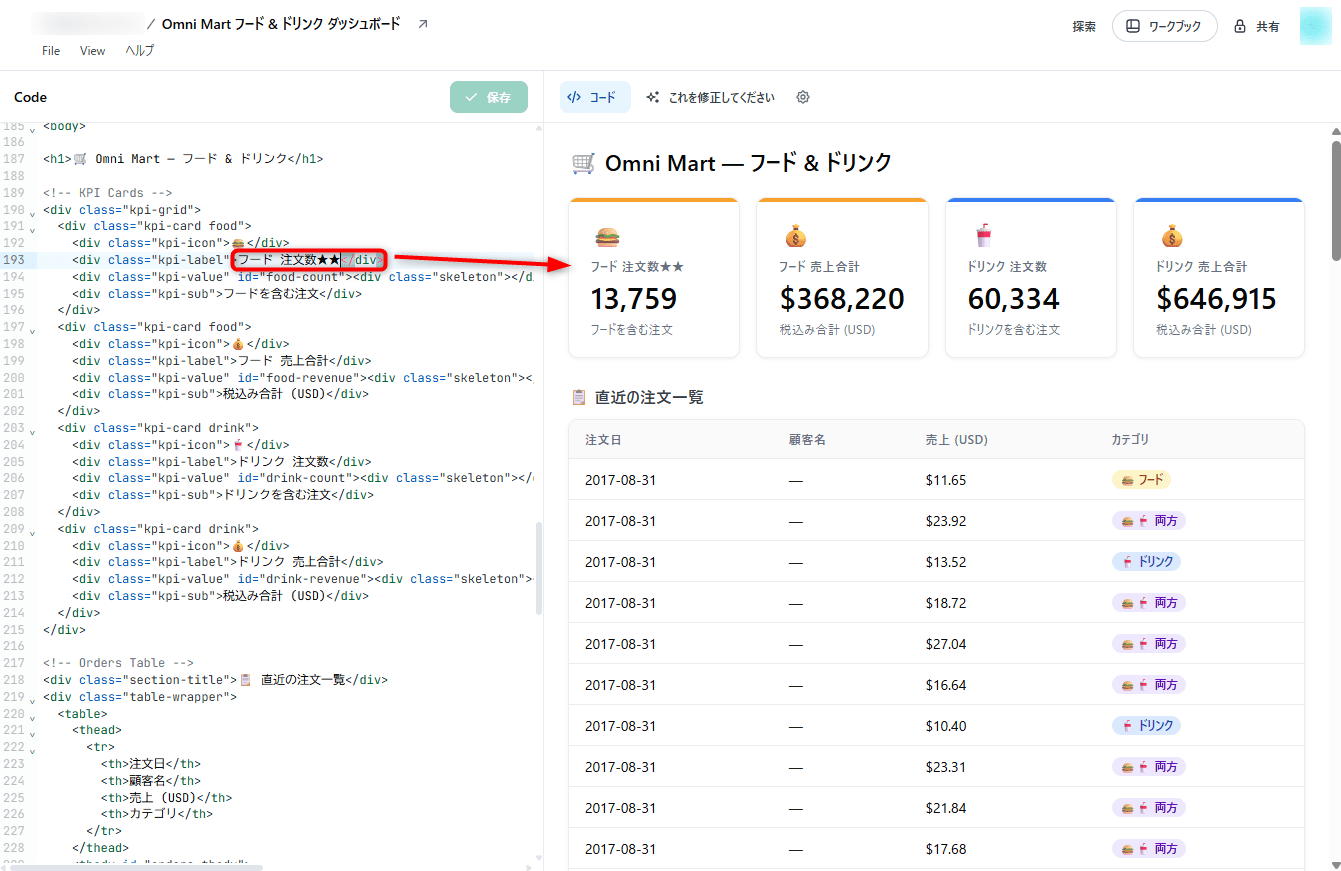Click the $368,220 KPI value
Image resolution: width=1341 pixels, height=871 pixels.
tap(842, 298)
